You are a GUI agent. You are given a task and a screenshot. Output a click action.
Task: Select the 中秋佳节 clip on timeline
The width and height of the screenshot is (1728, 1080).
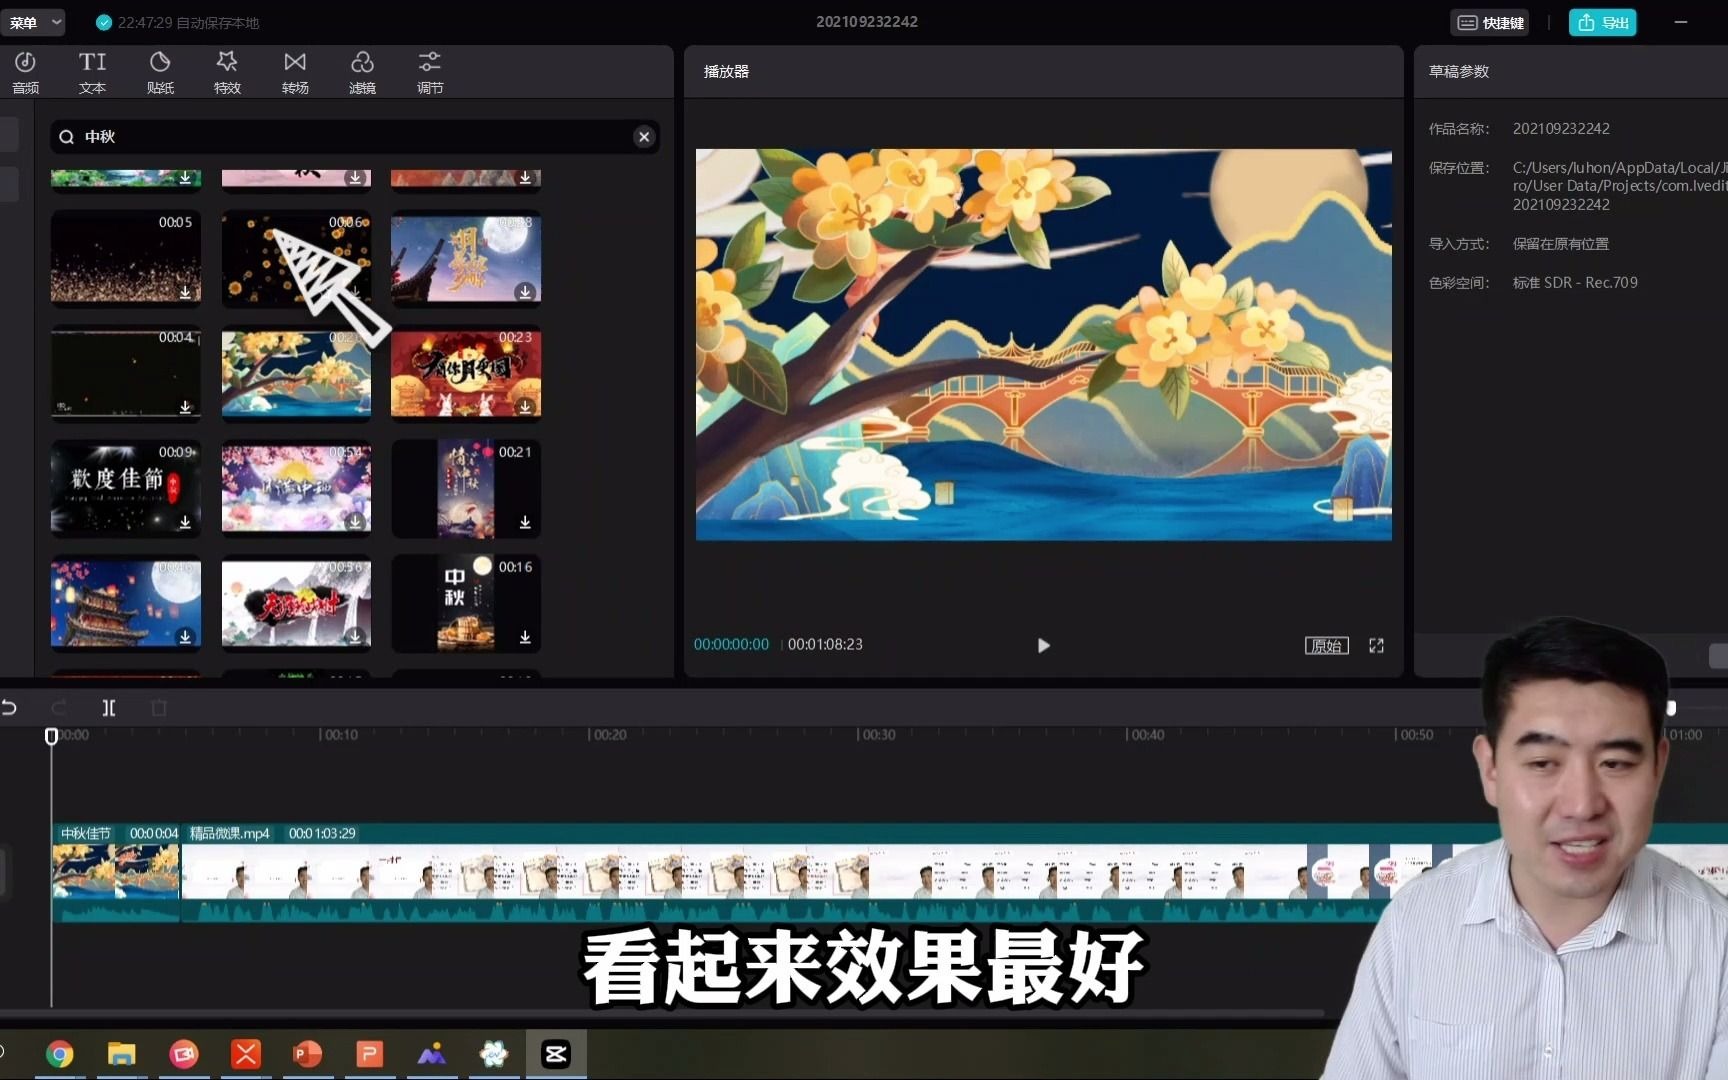[x=116, y=871]
